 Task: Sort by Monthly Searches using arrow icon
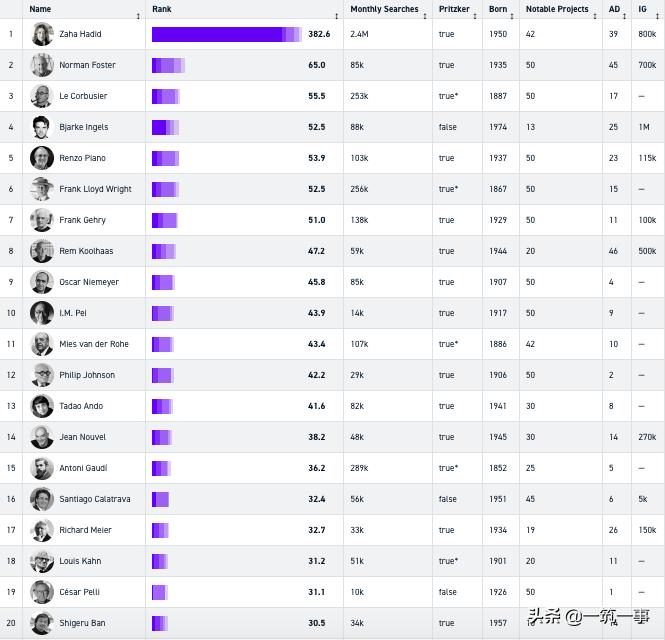point(425,16)
